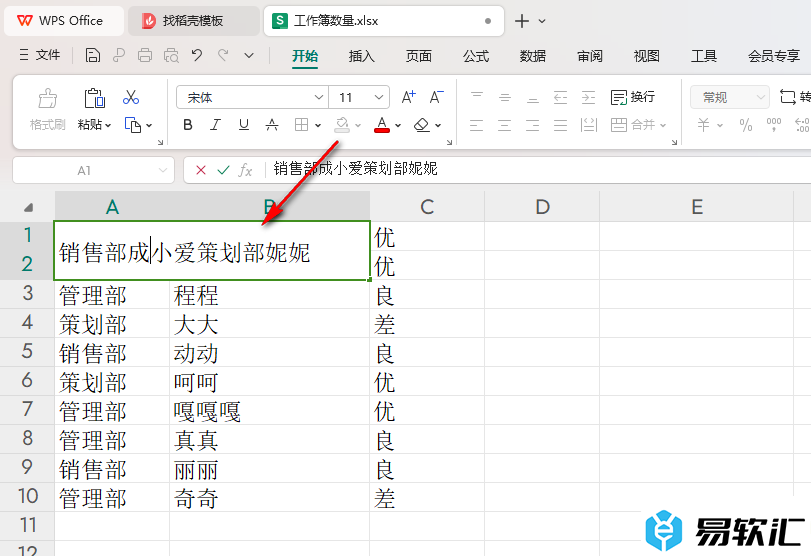Click the select-all corner triangle
Image resolution: width=811 pixels, height=556 pixels.
[29, 207]
